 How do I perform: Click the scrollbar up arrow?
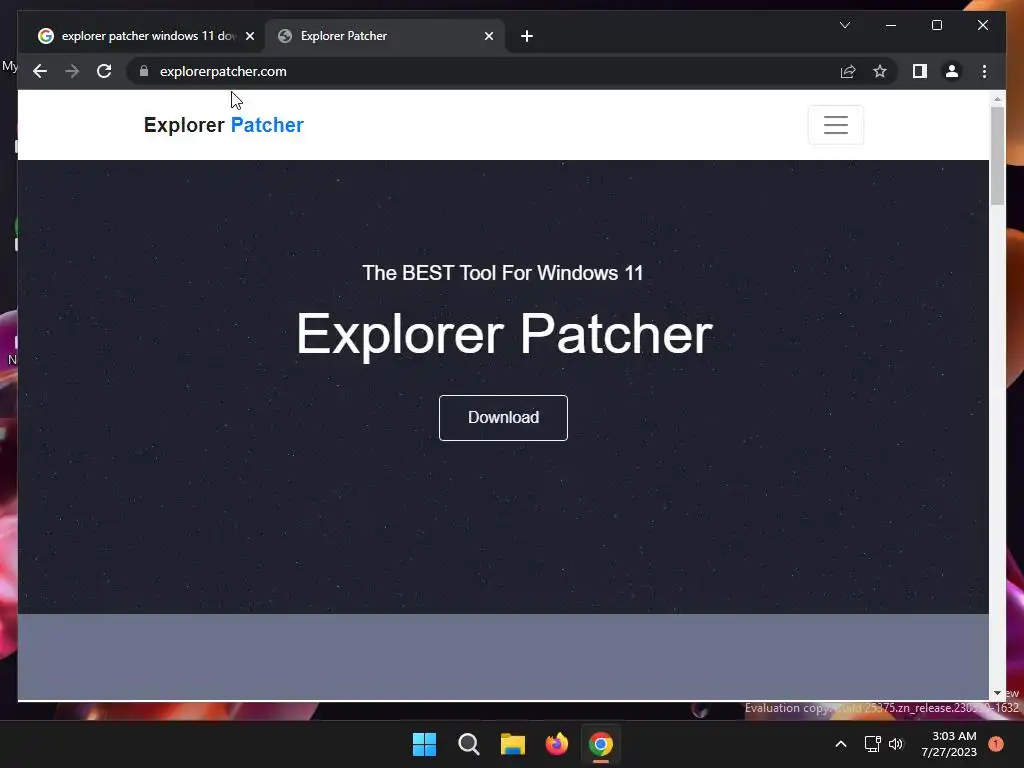click(997, 99)
